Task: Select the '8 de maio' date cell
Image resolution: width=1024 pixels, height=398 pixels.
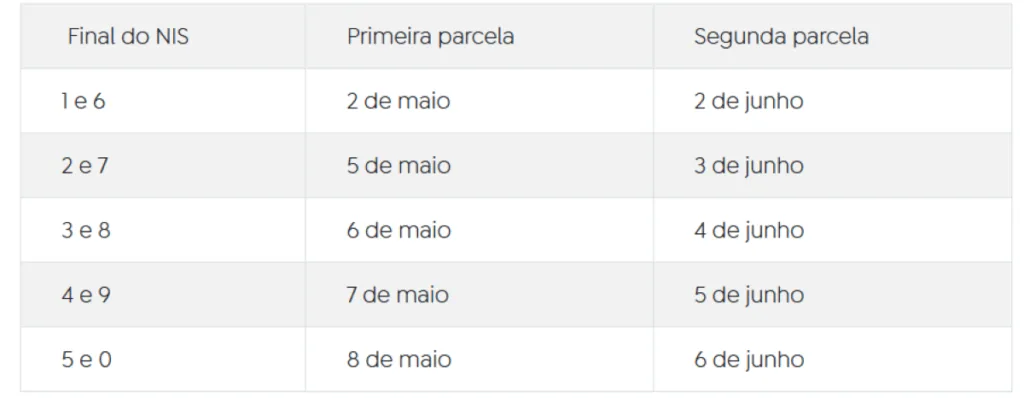Action: point(479,359)
